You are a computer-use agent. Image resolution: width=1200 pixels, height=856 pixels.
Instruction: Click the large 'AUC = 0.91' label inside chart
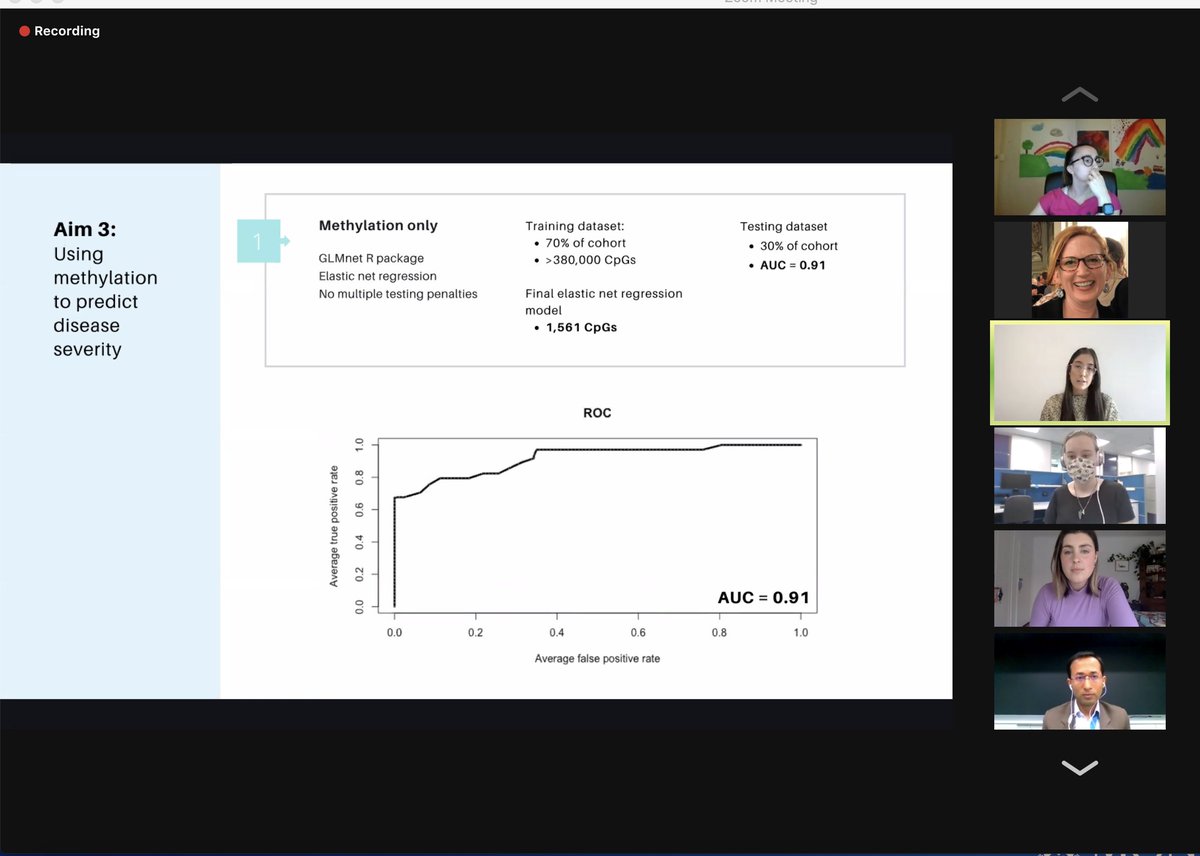tap(763, 598)
